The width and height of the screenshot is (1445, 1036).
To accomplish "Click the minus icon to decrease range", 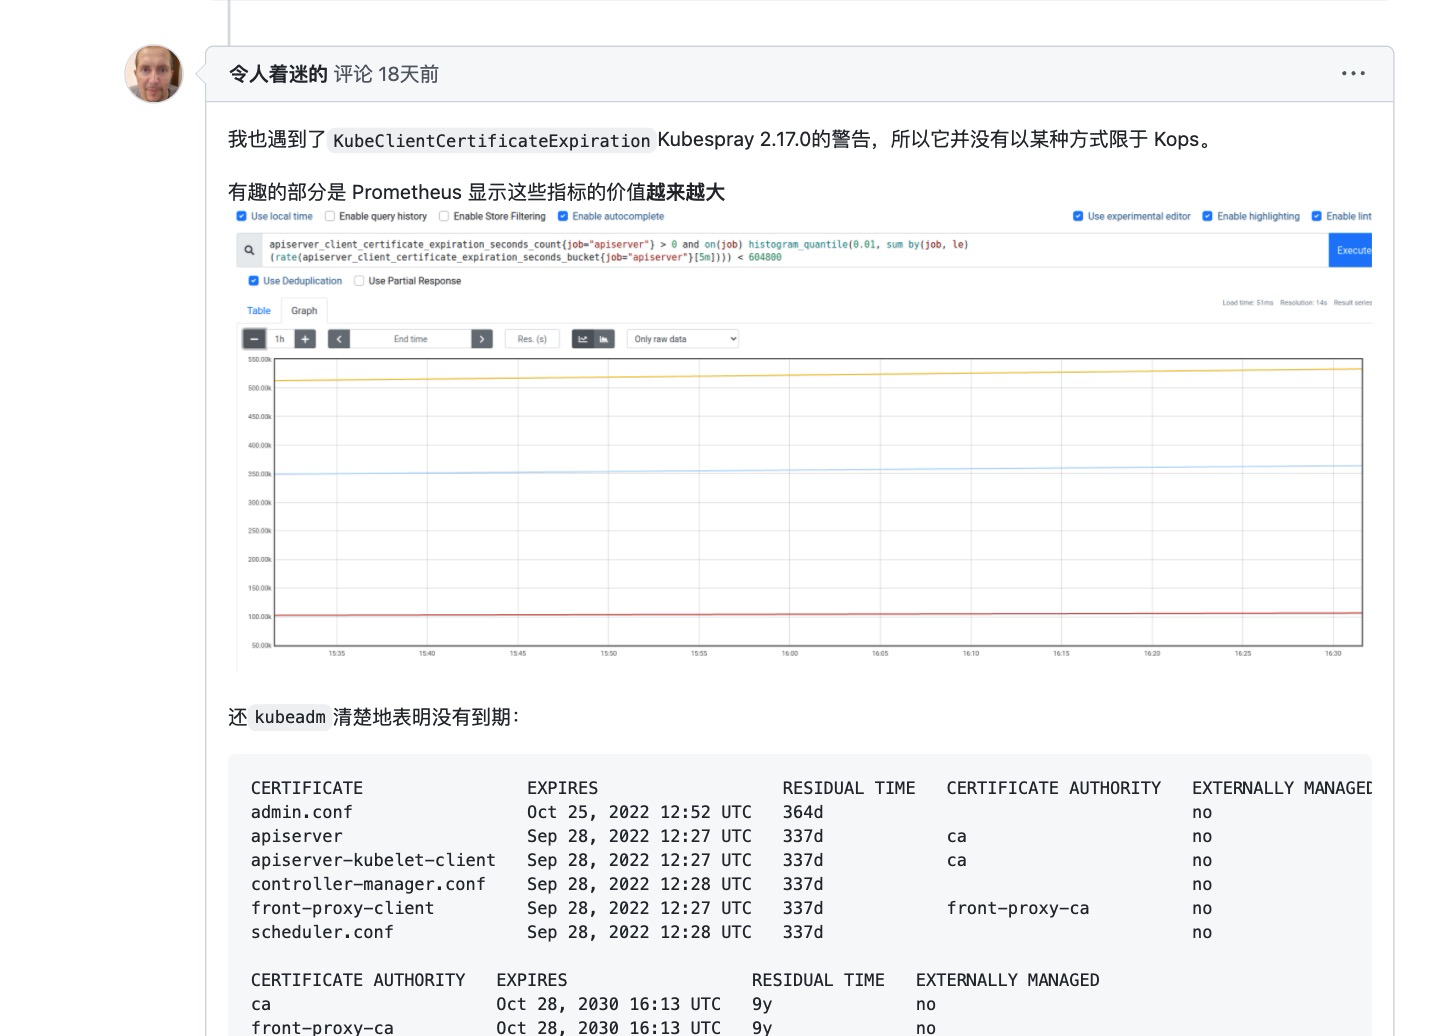I will (x=254, y=339).
